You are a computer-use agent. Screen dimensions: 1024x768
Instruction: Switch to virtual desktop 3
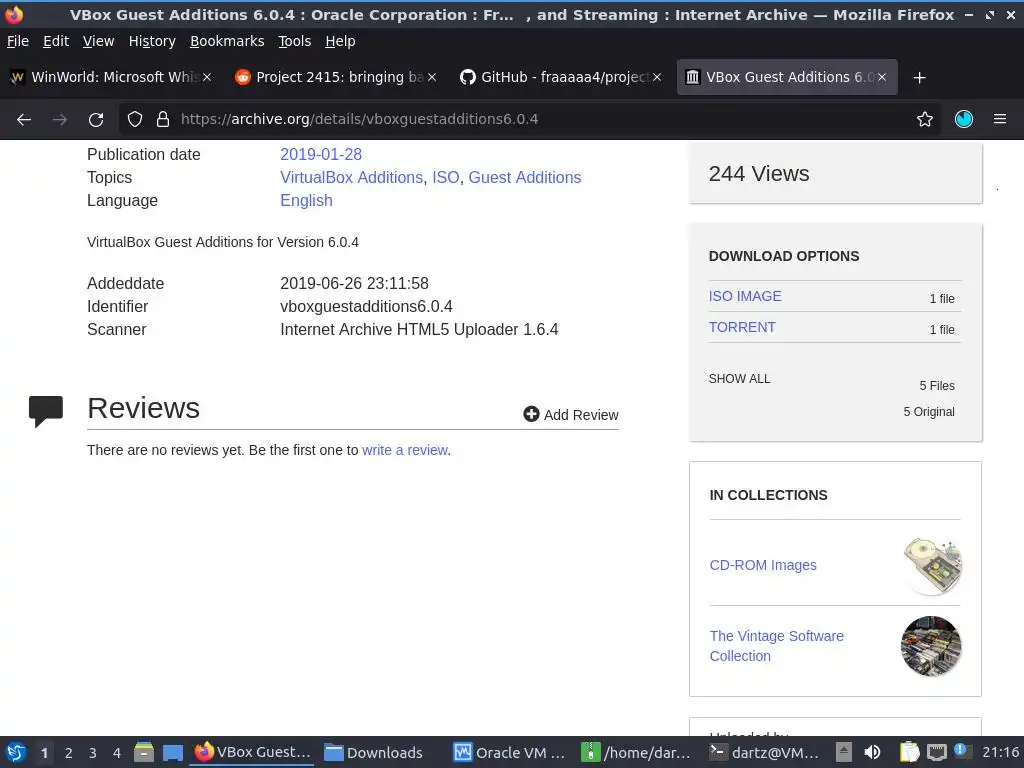tap(93, 753)
